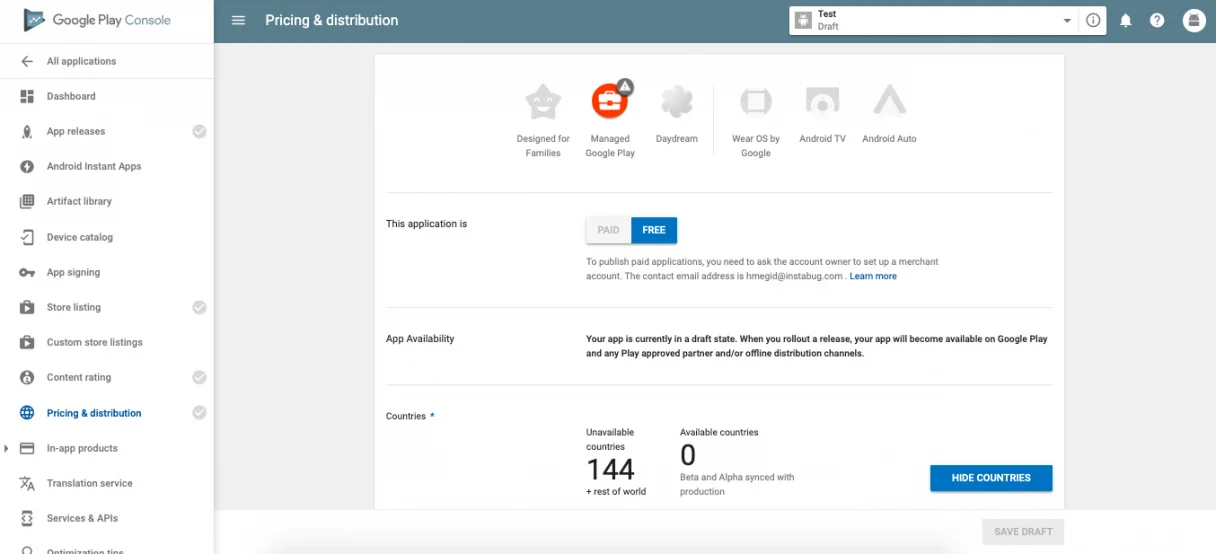Click the Artifact library icon
The width and height of the screenshot is (1216, 554).
coord(27,201)
